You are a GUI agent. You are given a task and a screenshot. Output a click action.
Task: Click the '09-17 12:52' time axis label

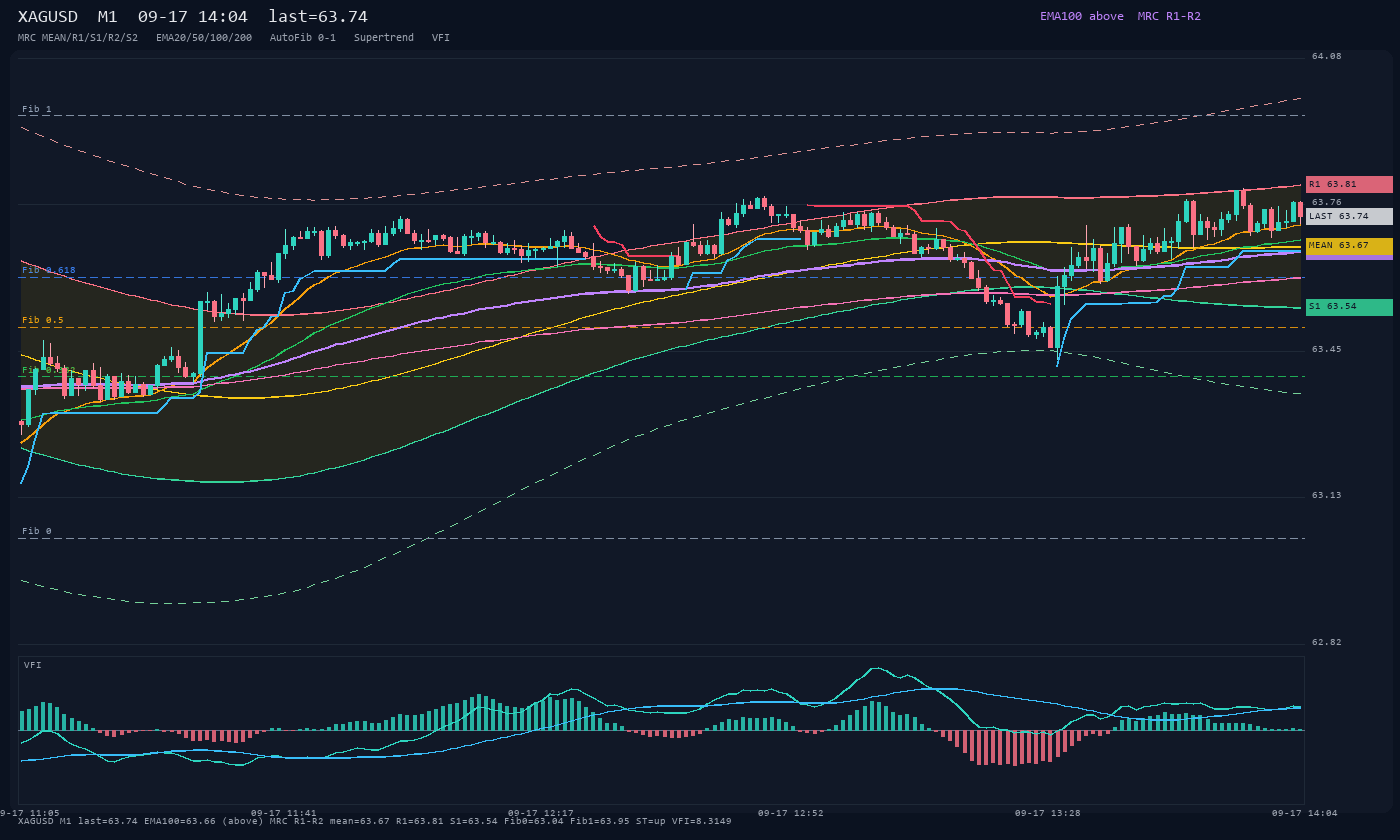pos(791,813)
